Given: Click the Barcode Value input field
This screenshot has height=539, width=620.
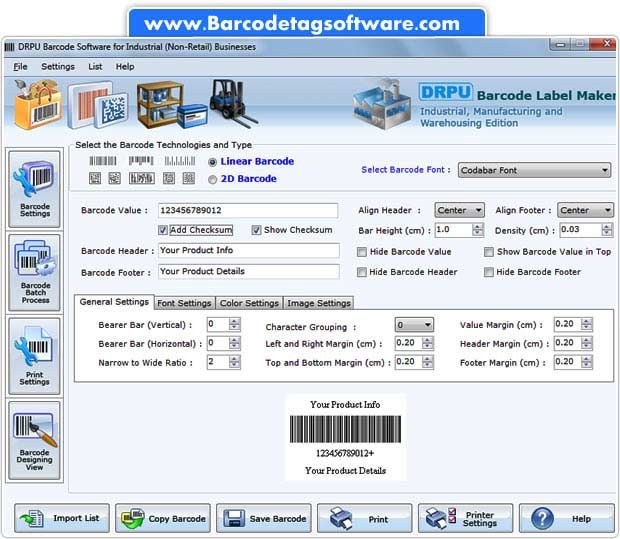Looking at the screenshot, I should 248,210.
